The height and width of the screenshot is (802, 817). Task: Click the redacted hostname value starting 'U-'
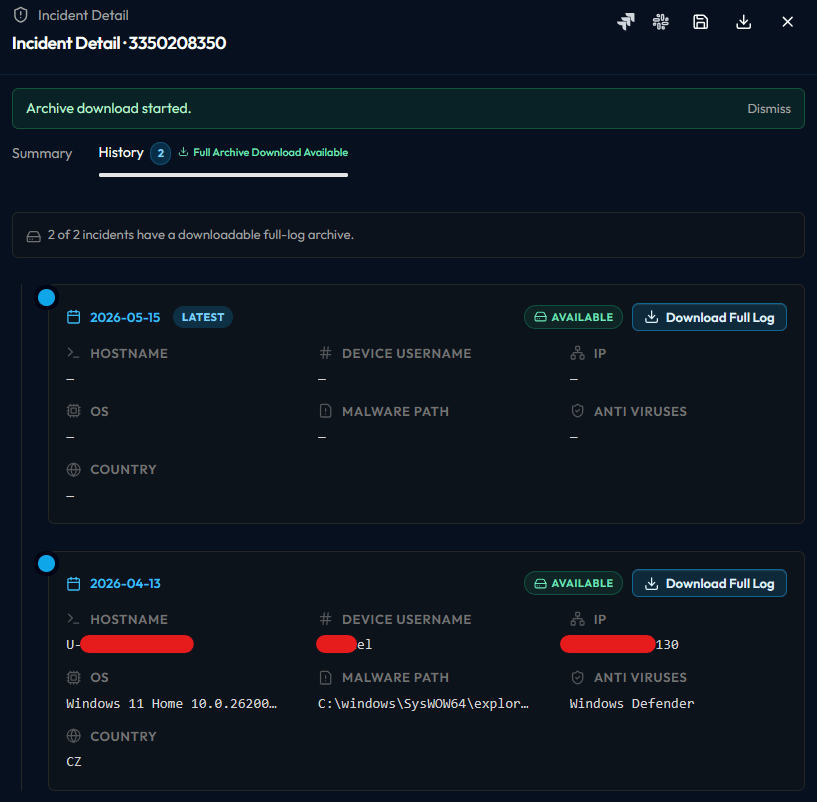click(130, 644)
